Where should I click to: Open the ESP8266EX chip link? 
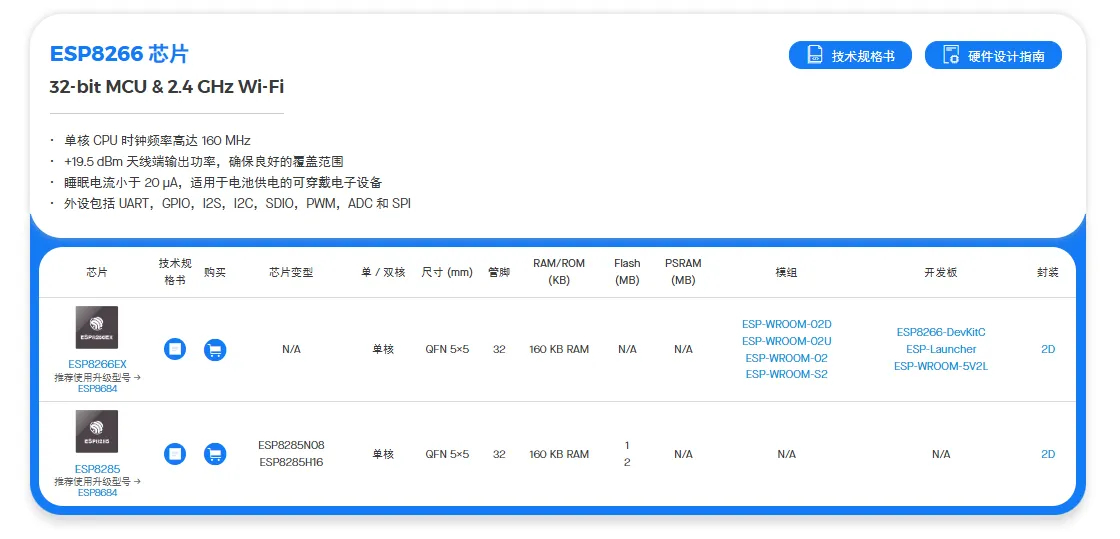point(97,364)
